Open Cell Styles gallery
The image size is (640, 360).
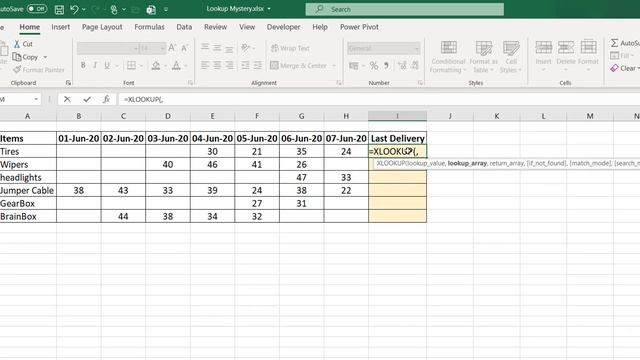tap(511, 57)
